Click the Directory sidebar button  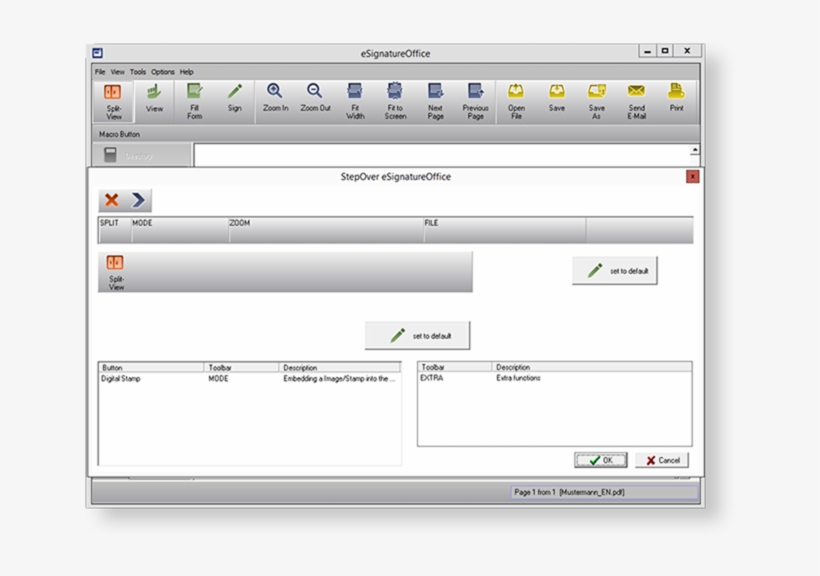point(141,155)
